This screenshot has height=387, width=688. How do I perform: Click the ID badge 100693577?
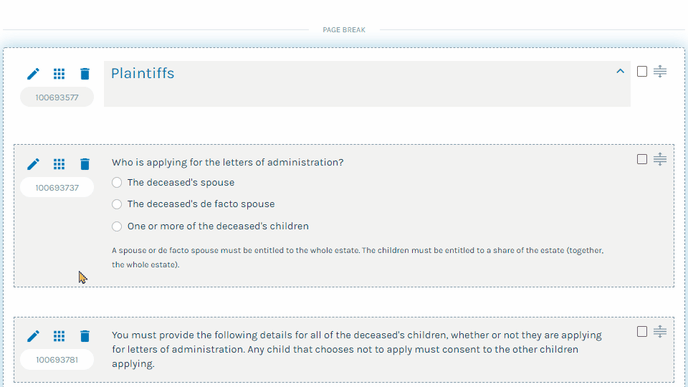(x=57, y=97)
